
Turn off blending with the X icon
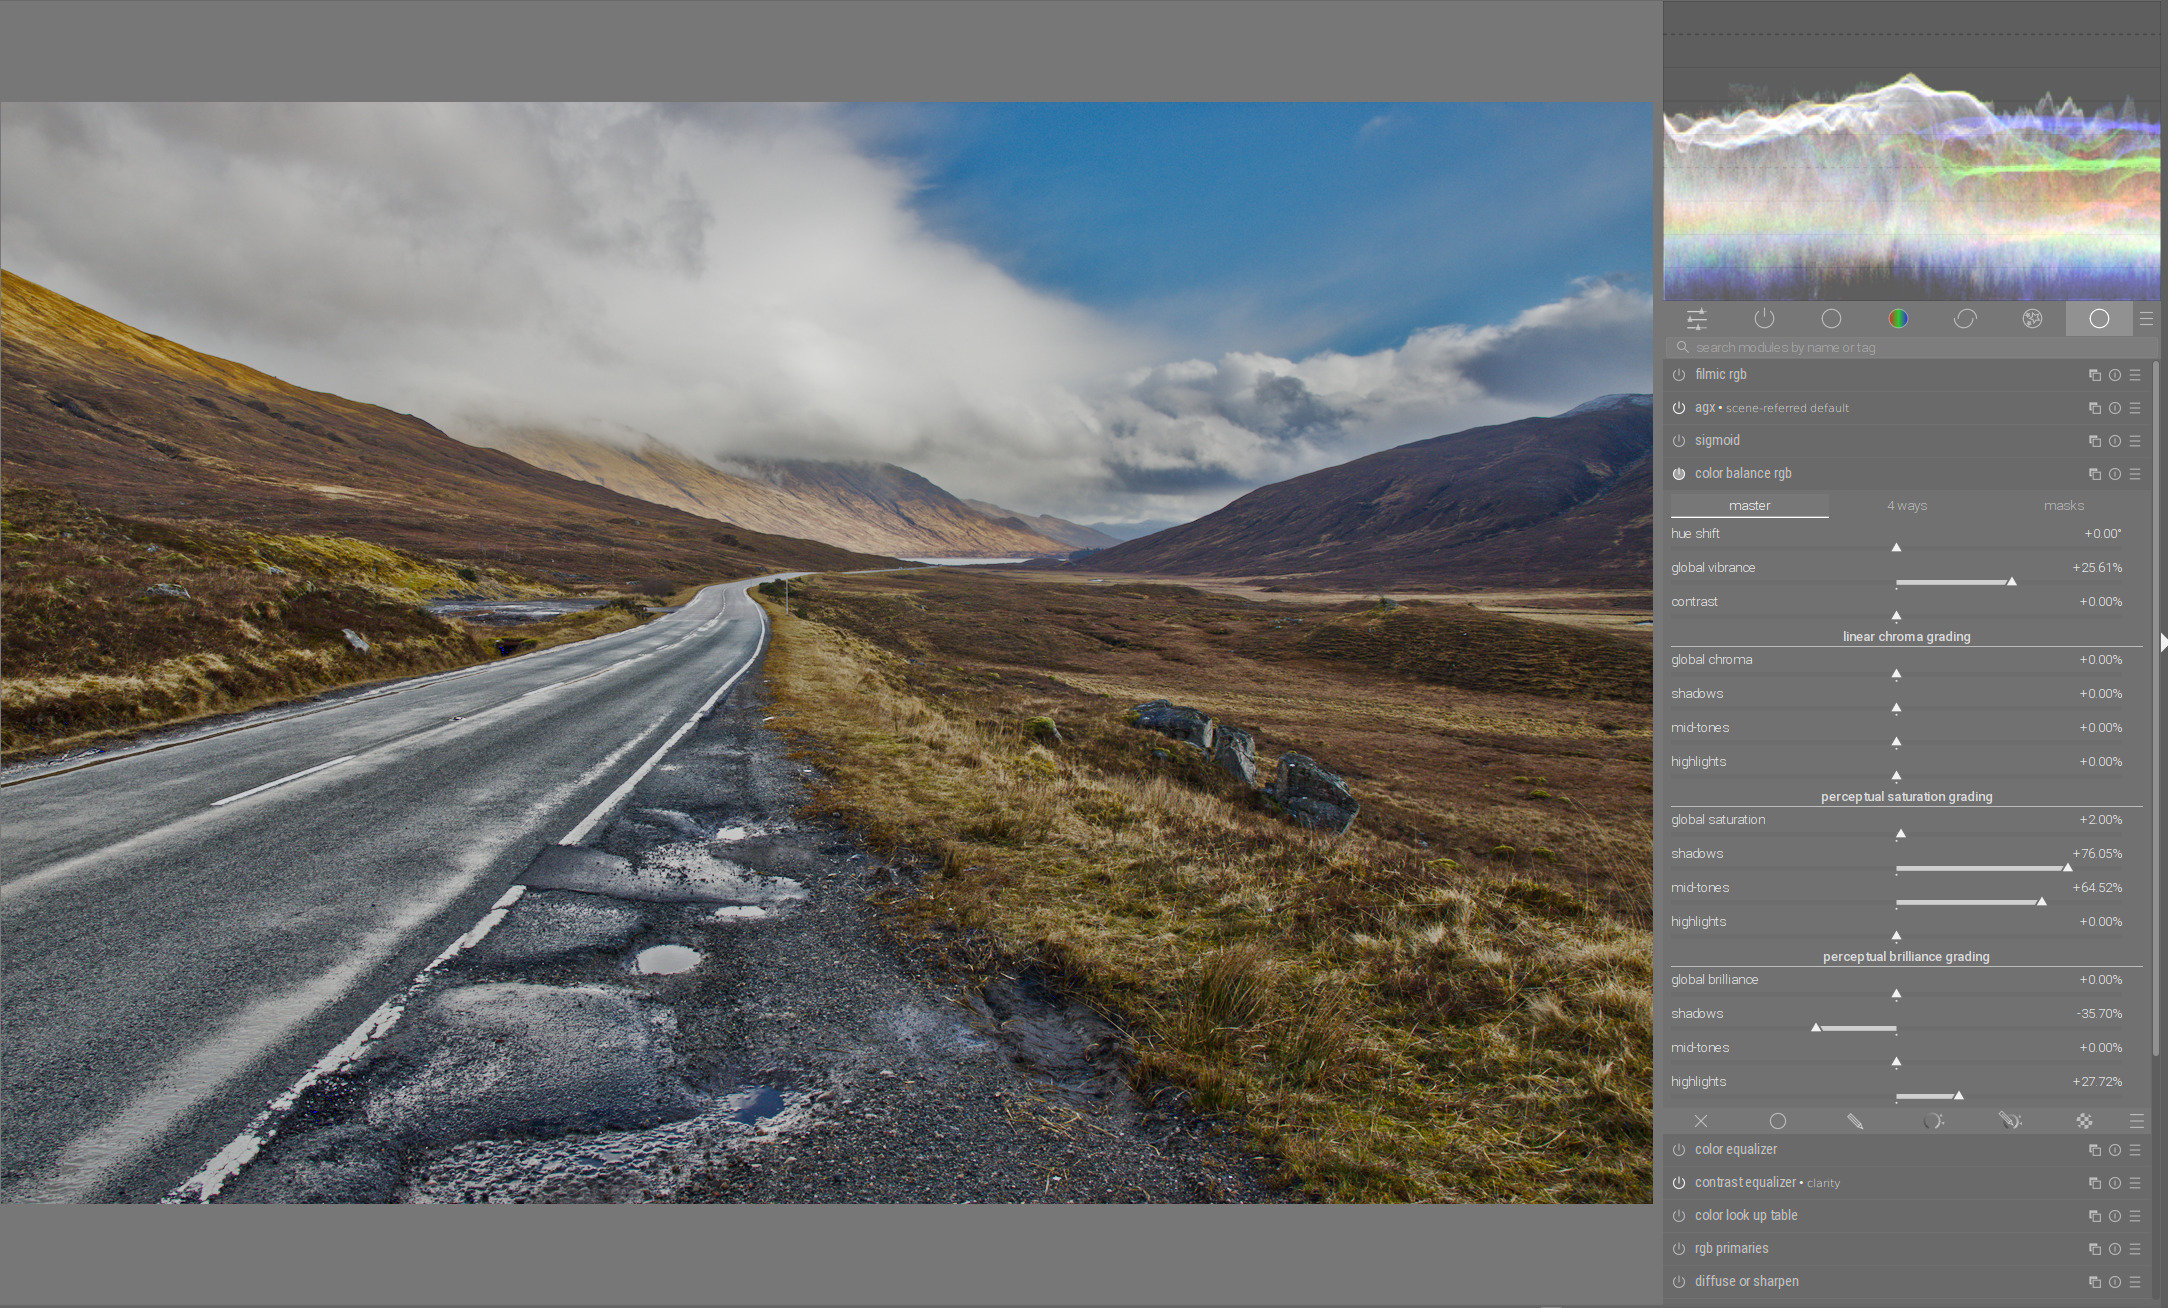coord(1701,1121)
